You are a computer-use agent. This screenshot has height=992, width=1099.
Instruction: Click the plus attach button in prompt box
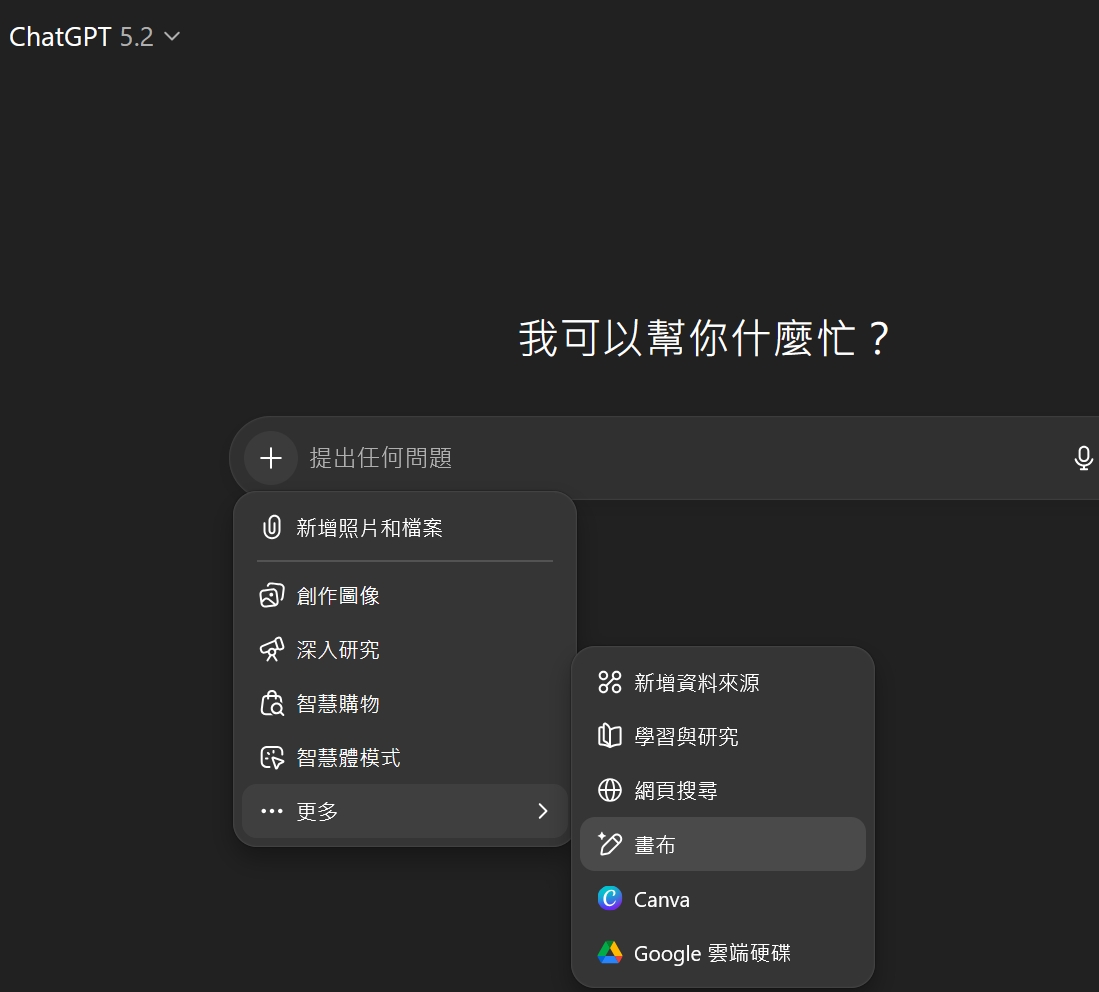coord(271,458)
